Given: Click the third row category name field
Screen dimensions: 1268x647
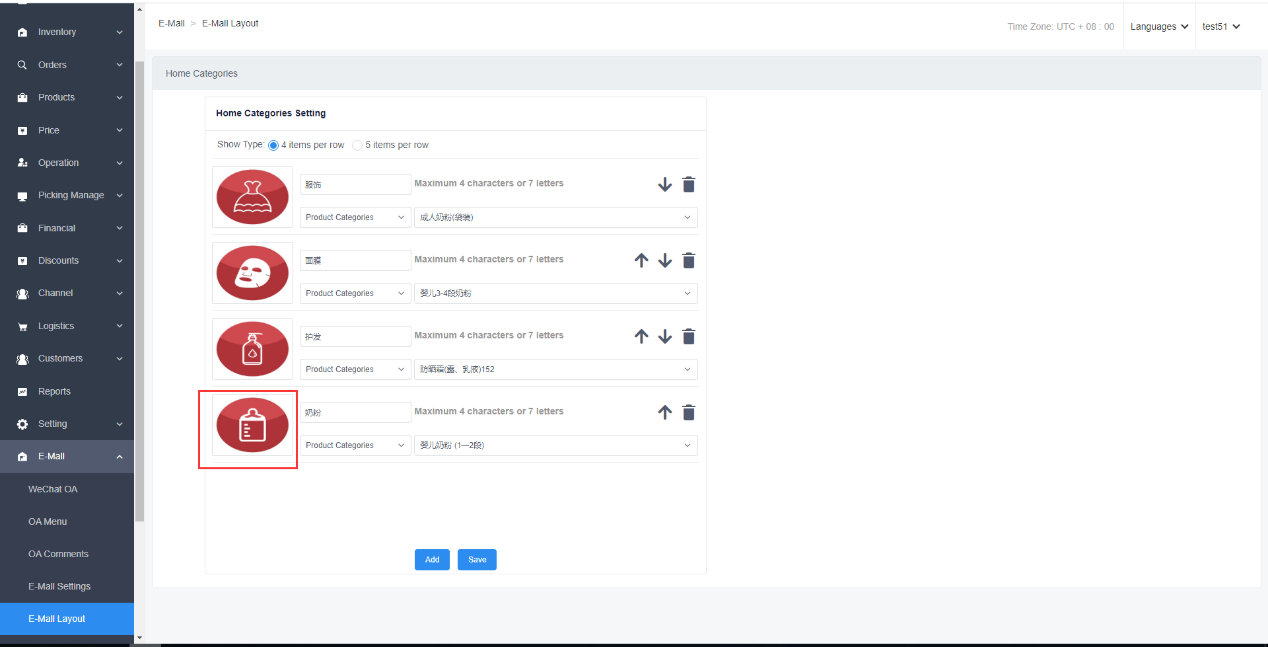Looking at the screenshot, I should tap(355, 337).
